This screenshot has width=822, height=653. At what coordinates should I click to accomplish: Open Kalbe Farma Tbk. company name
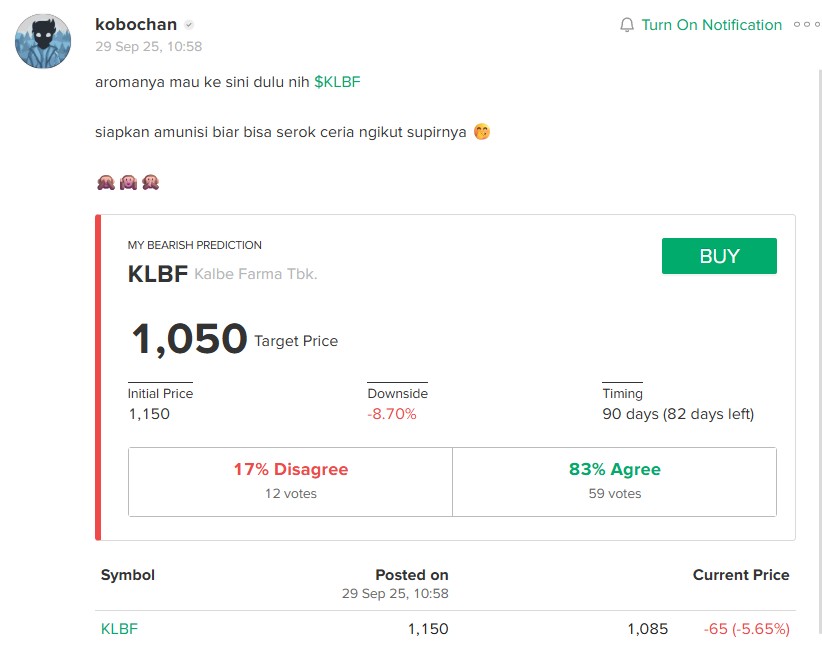click(x=256, y=274)
